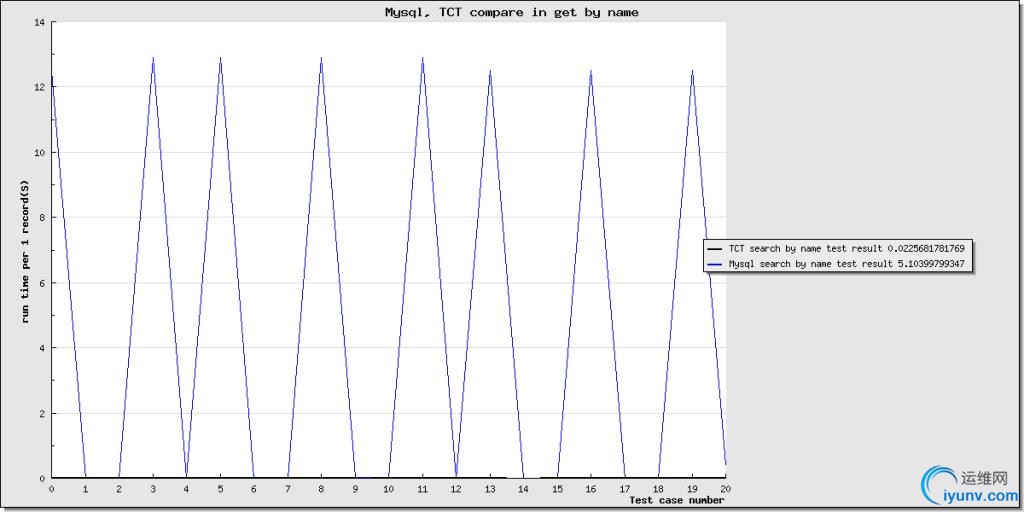The image size is (1024, 512).
Task: Click x-axis tick label 1
Action: coord(86,488)
